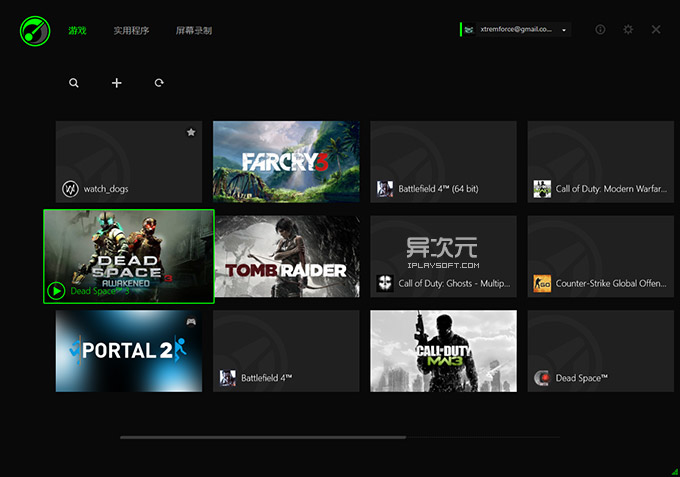The image size is (680, 477).
Task: Launch Dead Space 3 with play button
Action: coord(56,291)
